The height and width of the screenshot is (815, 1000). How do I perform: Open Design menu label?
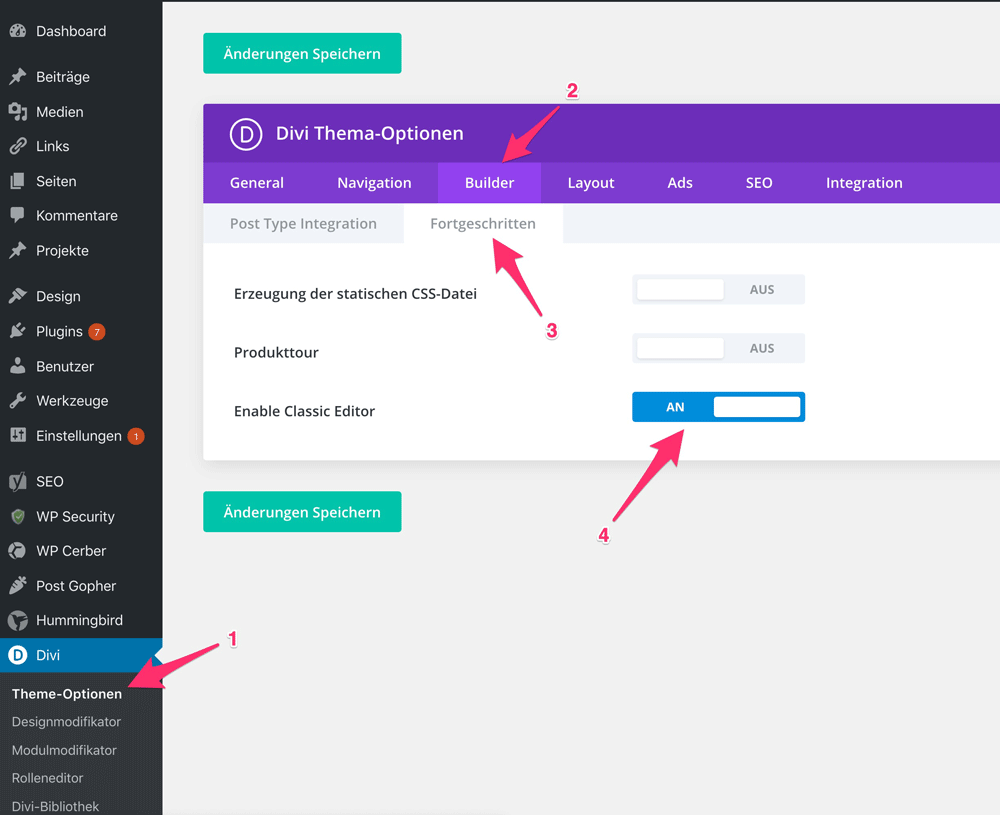[x=59, y=297]
